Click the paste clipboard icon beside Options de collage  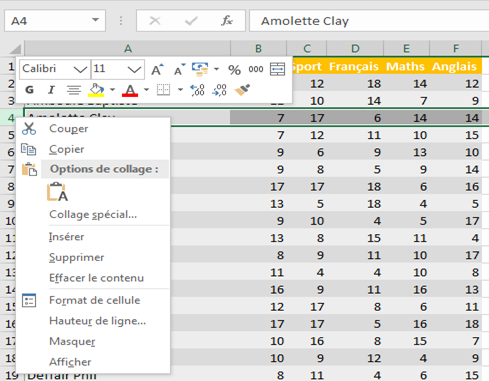(29, 169)
